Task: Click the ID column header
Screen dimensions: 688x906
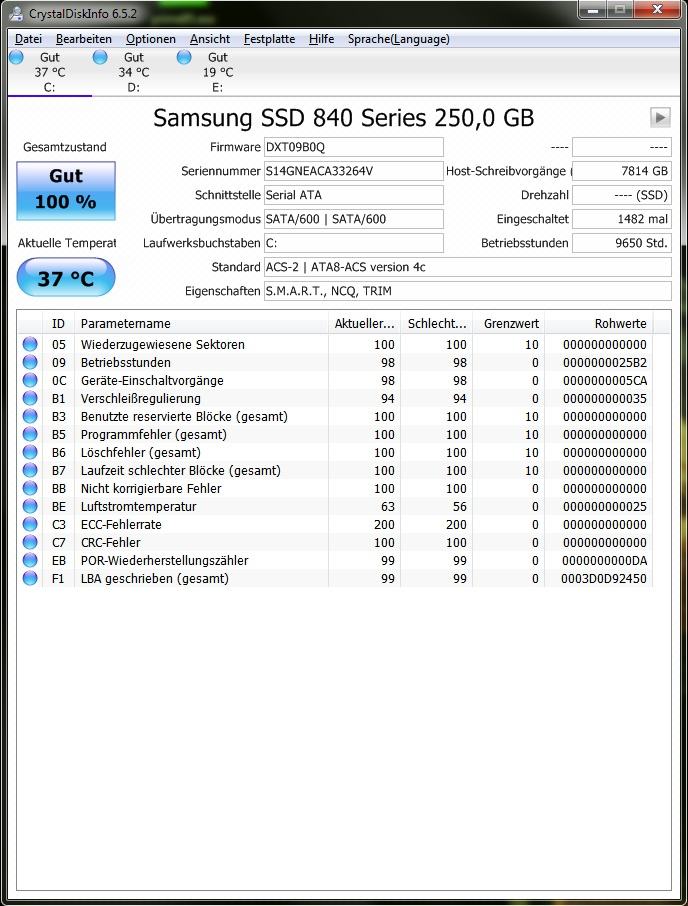Action: 58,324
